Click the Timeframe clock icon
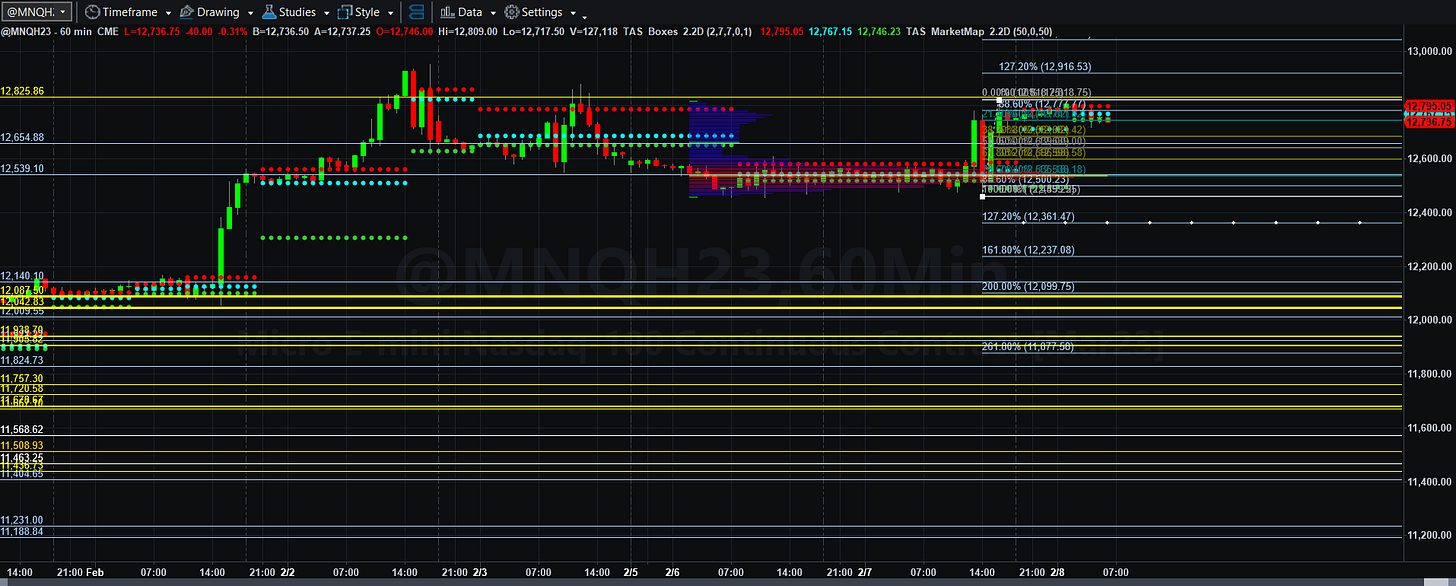The image size is (1456, 586). click(x=92, y=12)
